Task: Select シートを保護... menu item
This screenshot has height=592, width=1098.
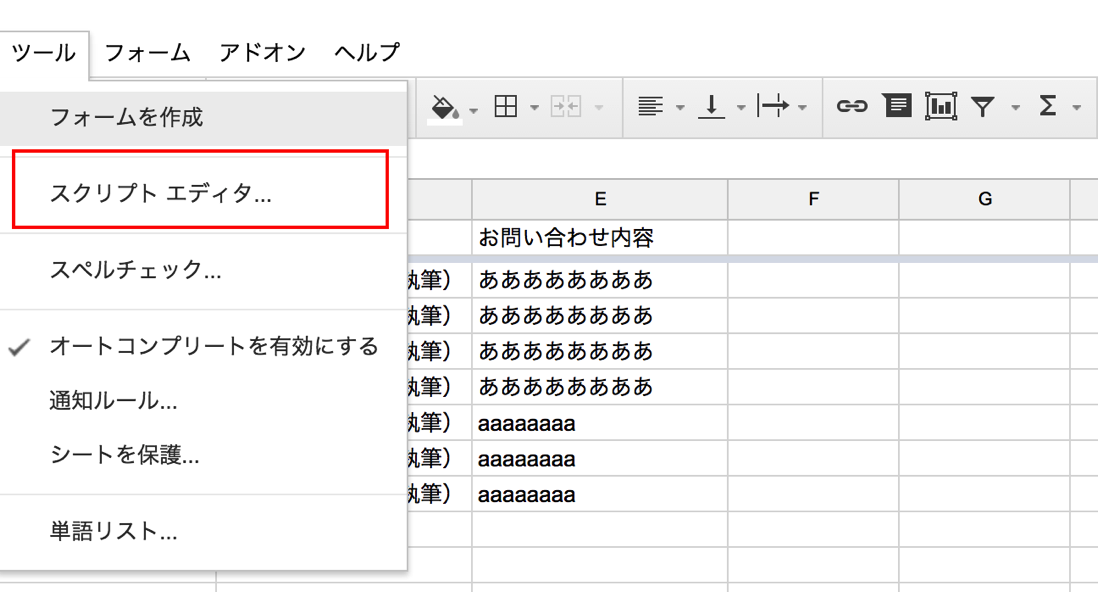Action: pyautogui.click(x=203, y=455)
